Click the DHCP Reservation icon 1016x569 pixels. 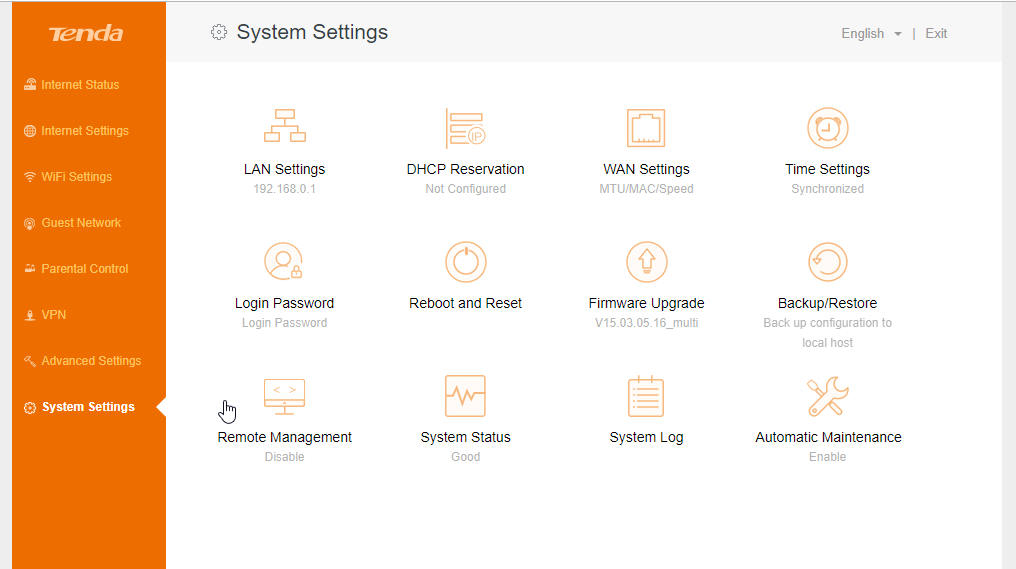pos(465,128)
